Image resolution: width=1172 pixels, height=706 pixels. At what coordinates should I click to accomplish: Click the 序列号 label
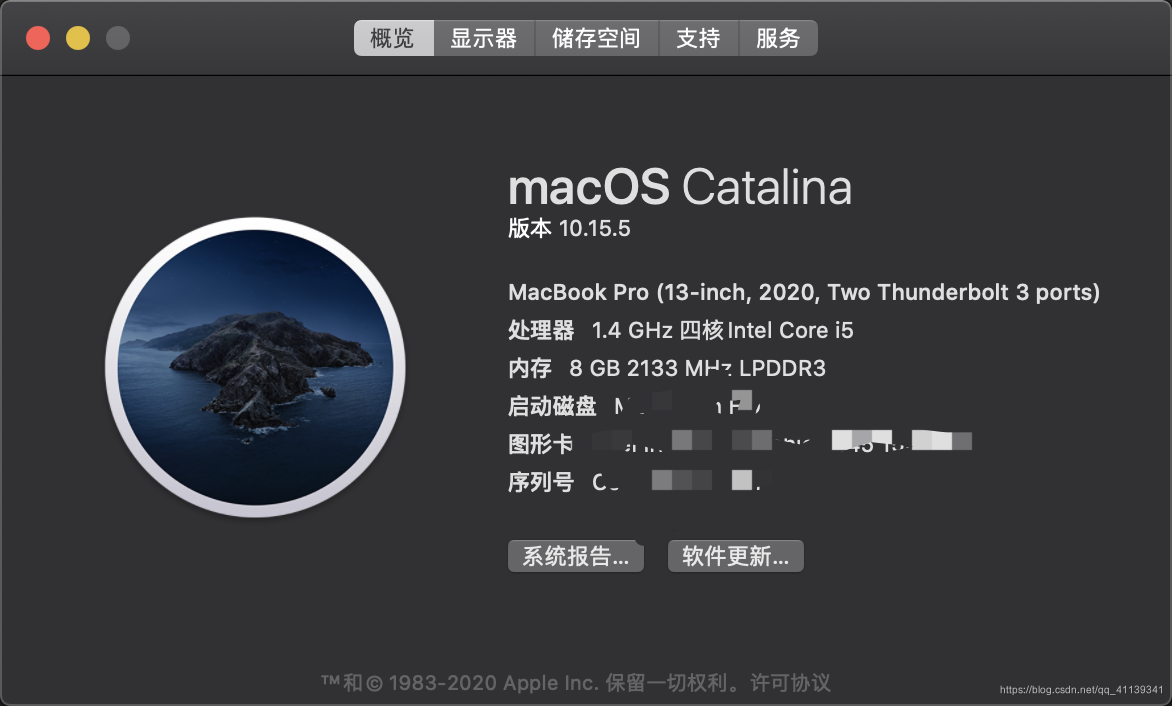click(x=541, y=483)
